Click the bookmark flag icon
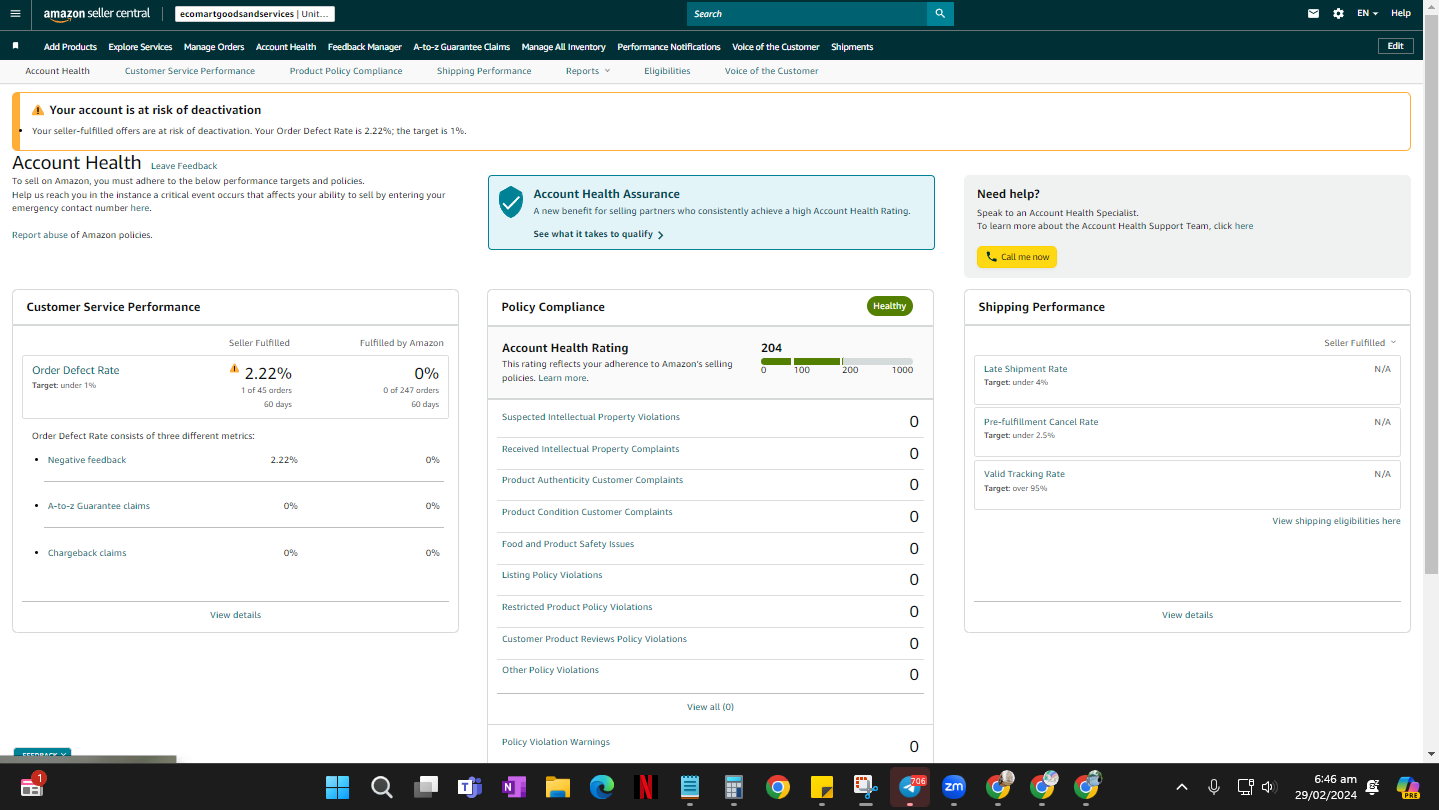The image size is (1439, 810). [15, 46]
